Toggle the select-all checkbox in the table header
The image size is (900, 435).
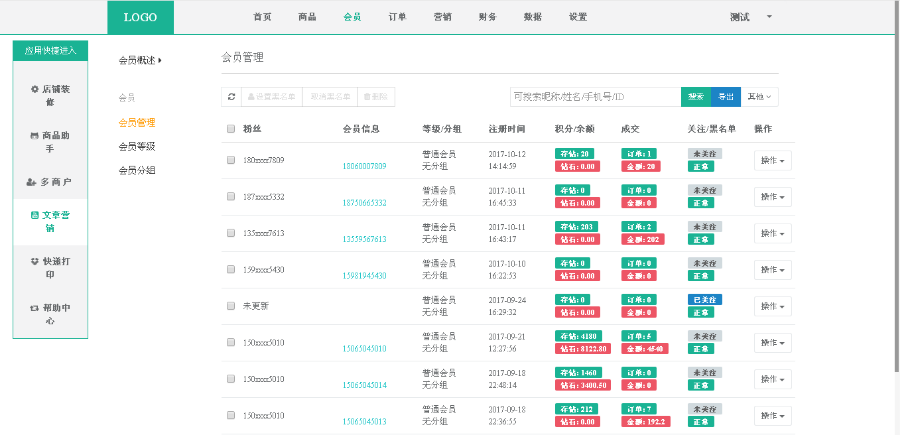tap(231, 129)
